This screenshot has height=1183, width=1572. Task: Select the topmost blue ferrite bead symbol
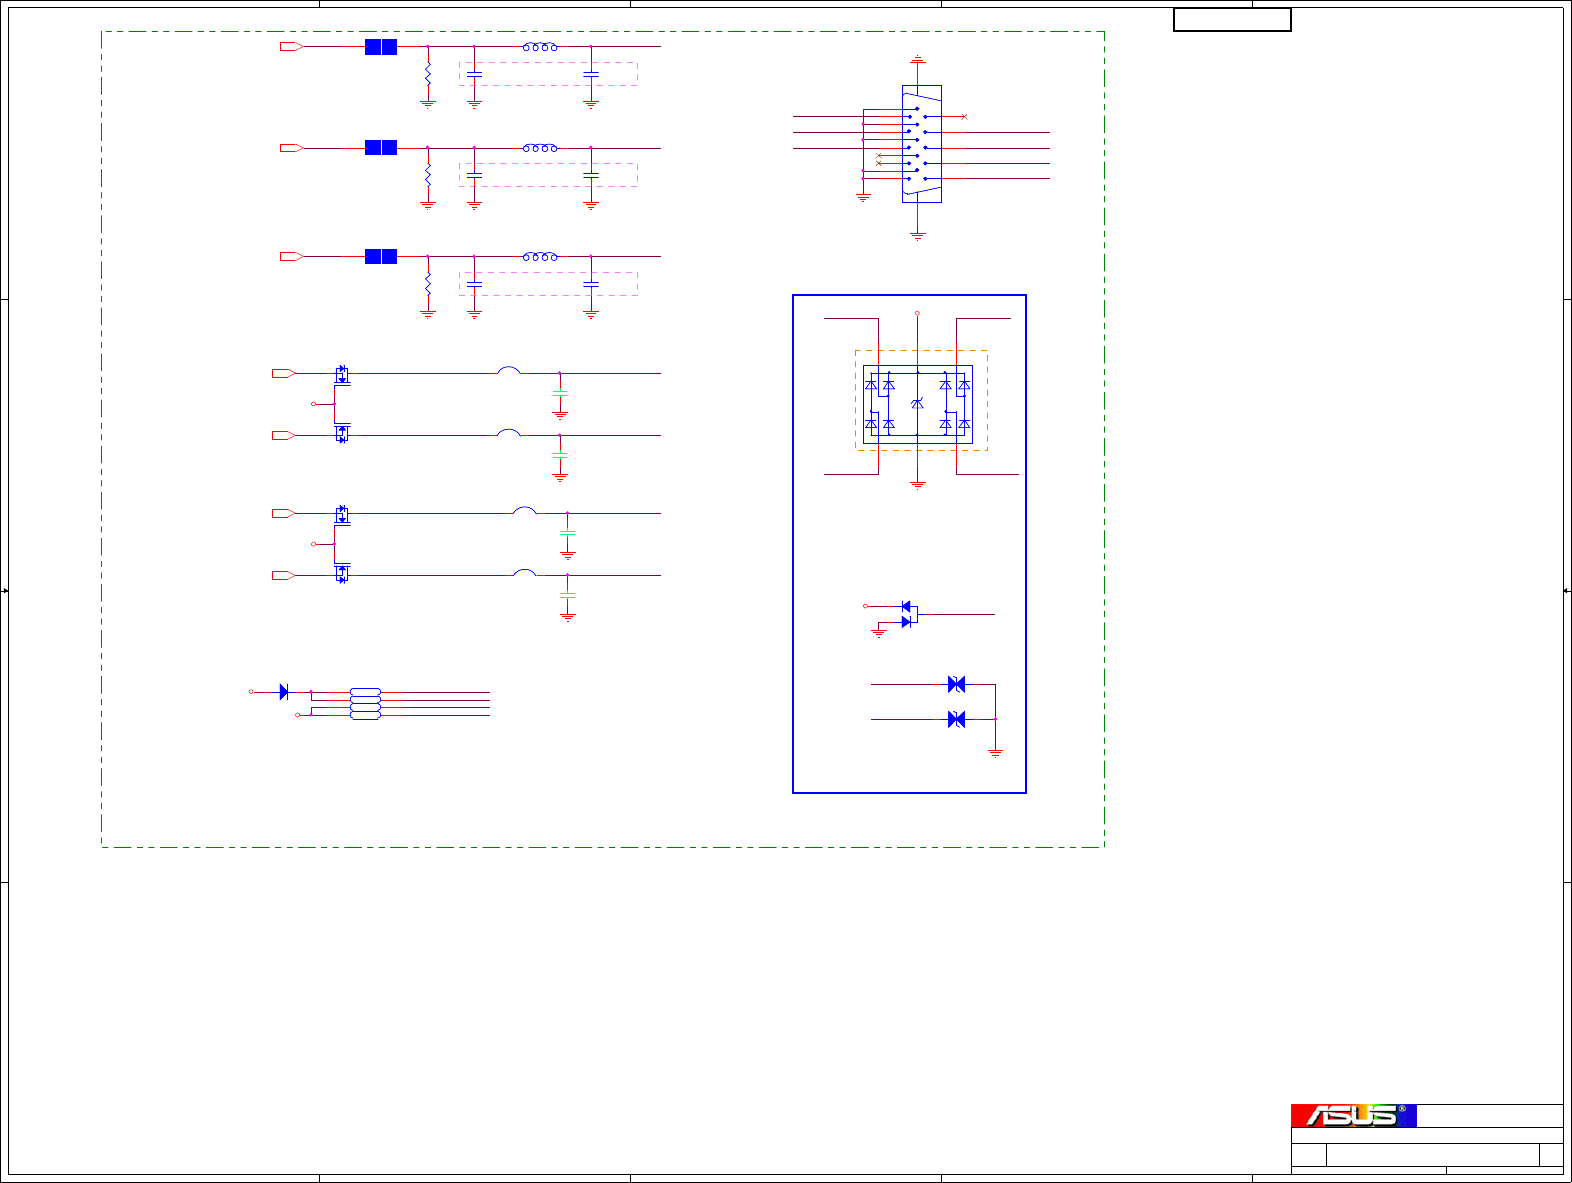tap(381, 47)
